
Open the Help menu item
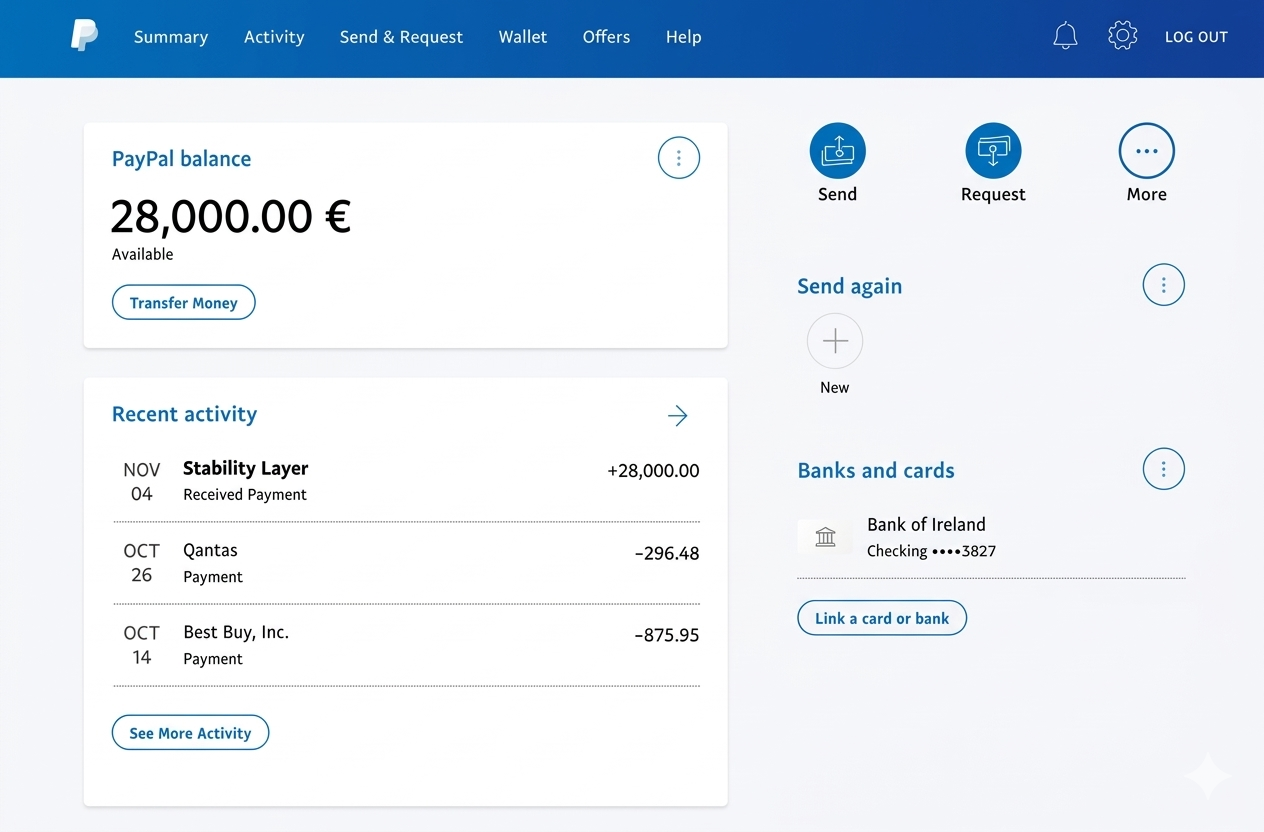click(x=683, y=37)
